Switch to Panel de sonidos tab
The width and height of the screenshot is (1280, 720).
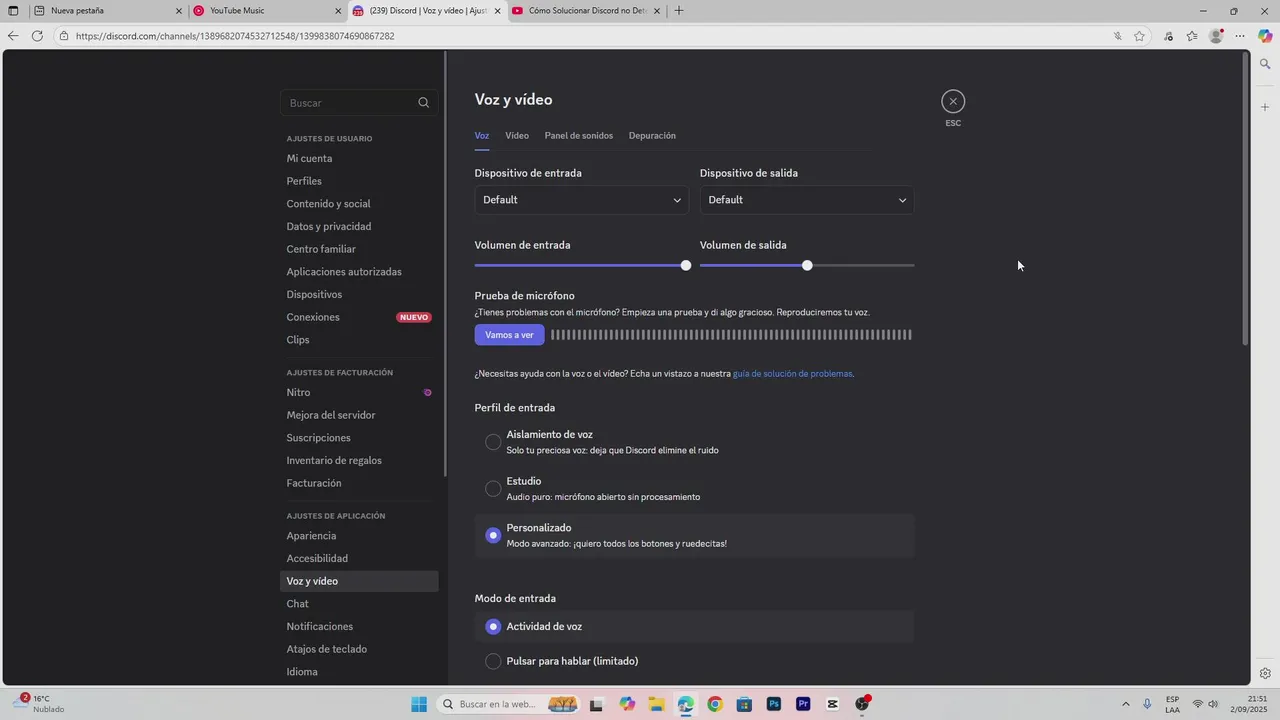579,135
